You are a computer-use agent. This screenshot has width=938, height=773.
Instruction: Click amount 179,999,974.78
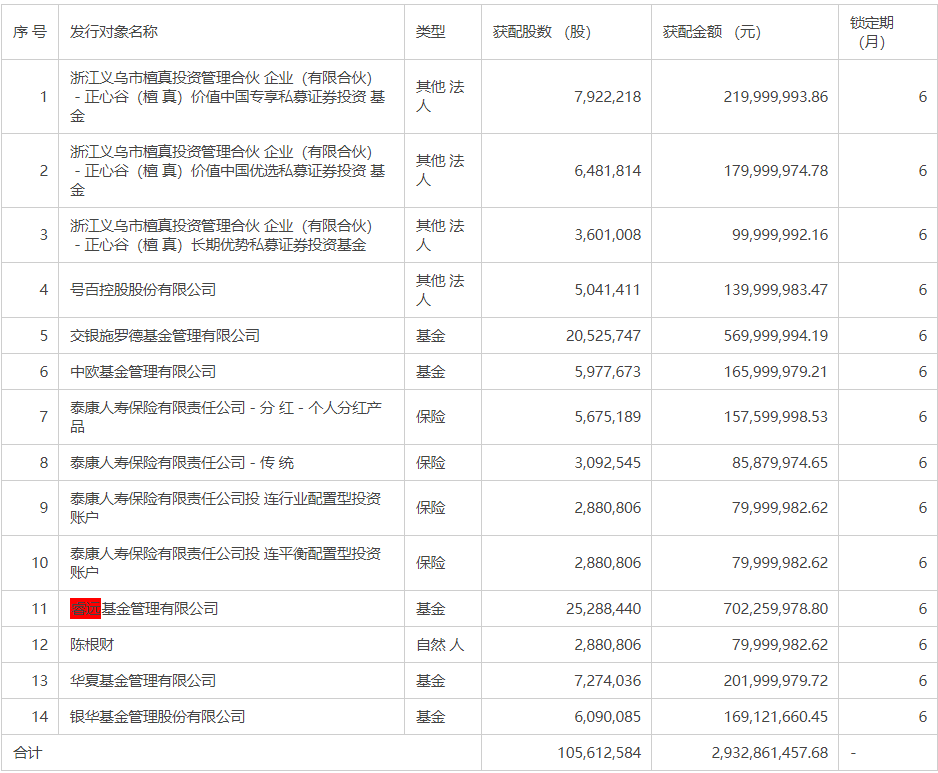tap(776, 171)
